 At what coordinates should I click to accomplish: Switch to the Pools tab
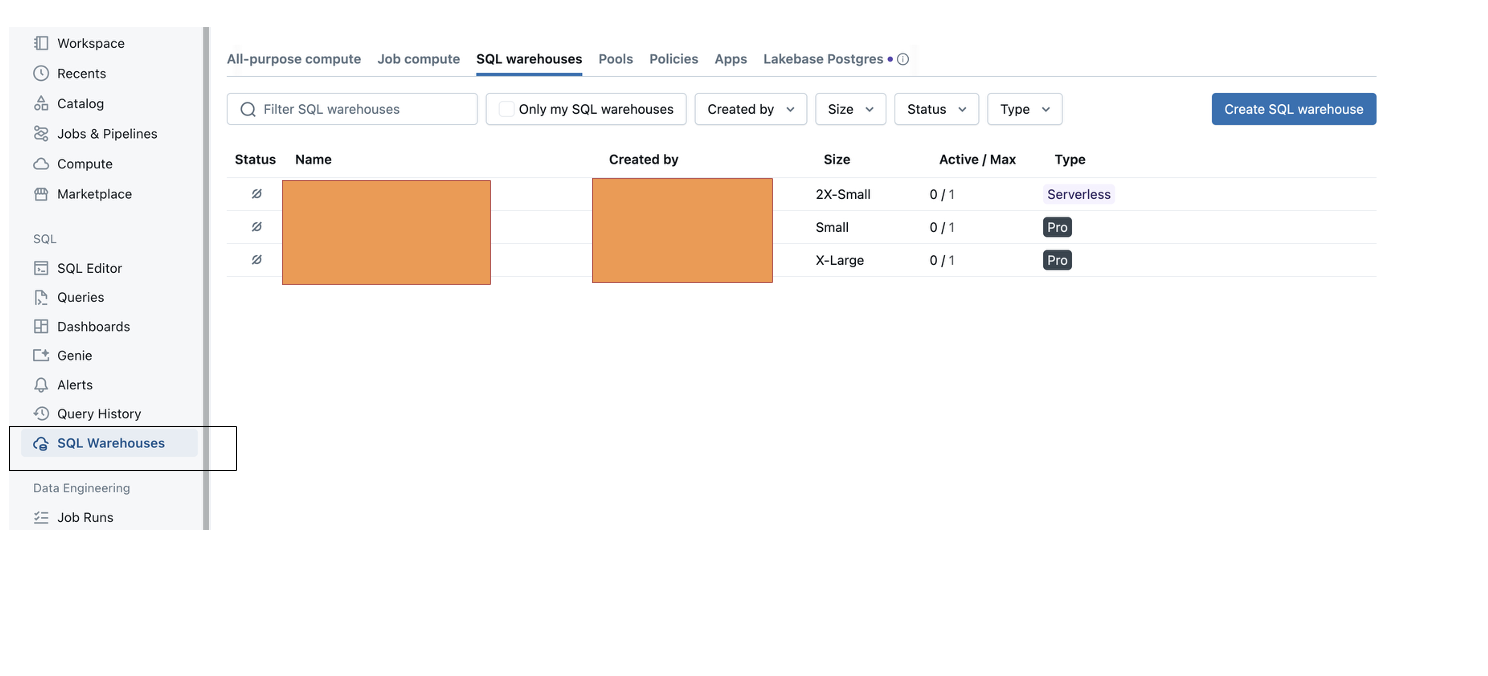[615, 58]
